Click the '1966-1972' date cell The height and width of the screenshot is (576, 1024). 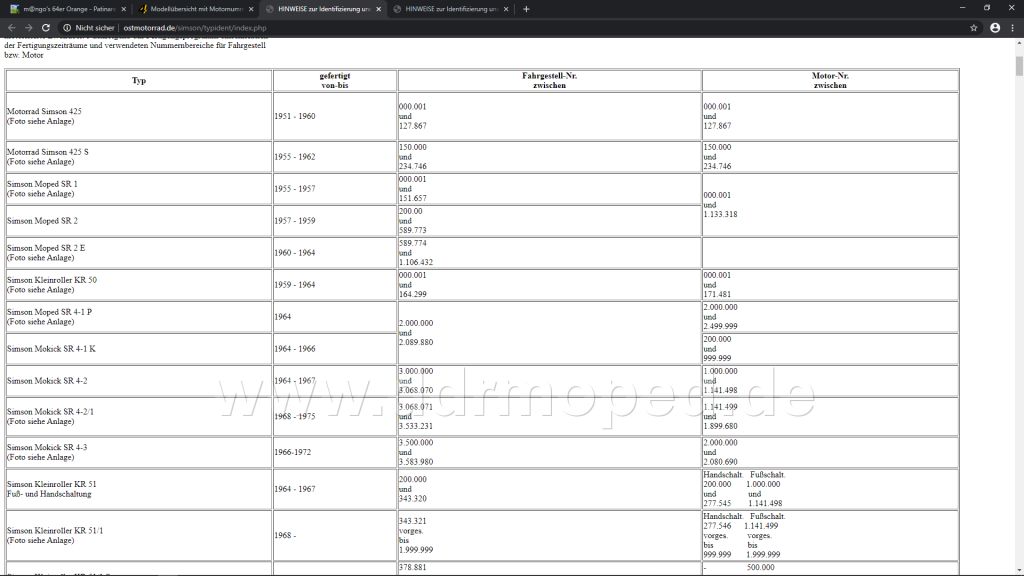tap(334, 452)
